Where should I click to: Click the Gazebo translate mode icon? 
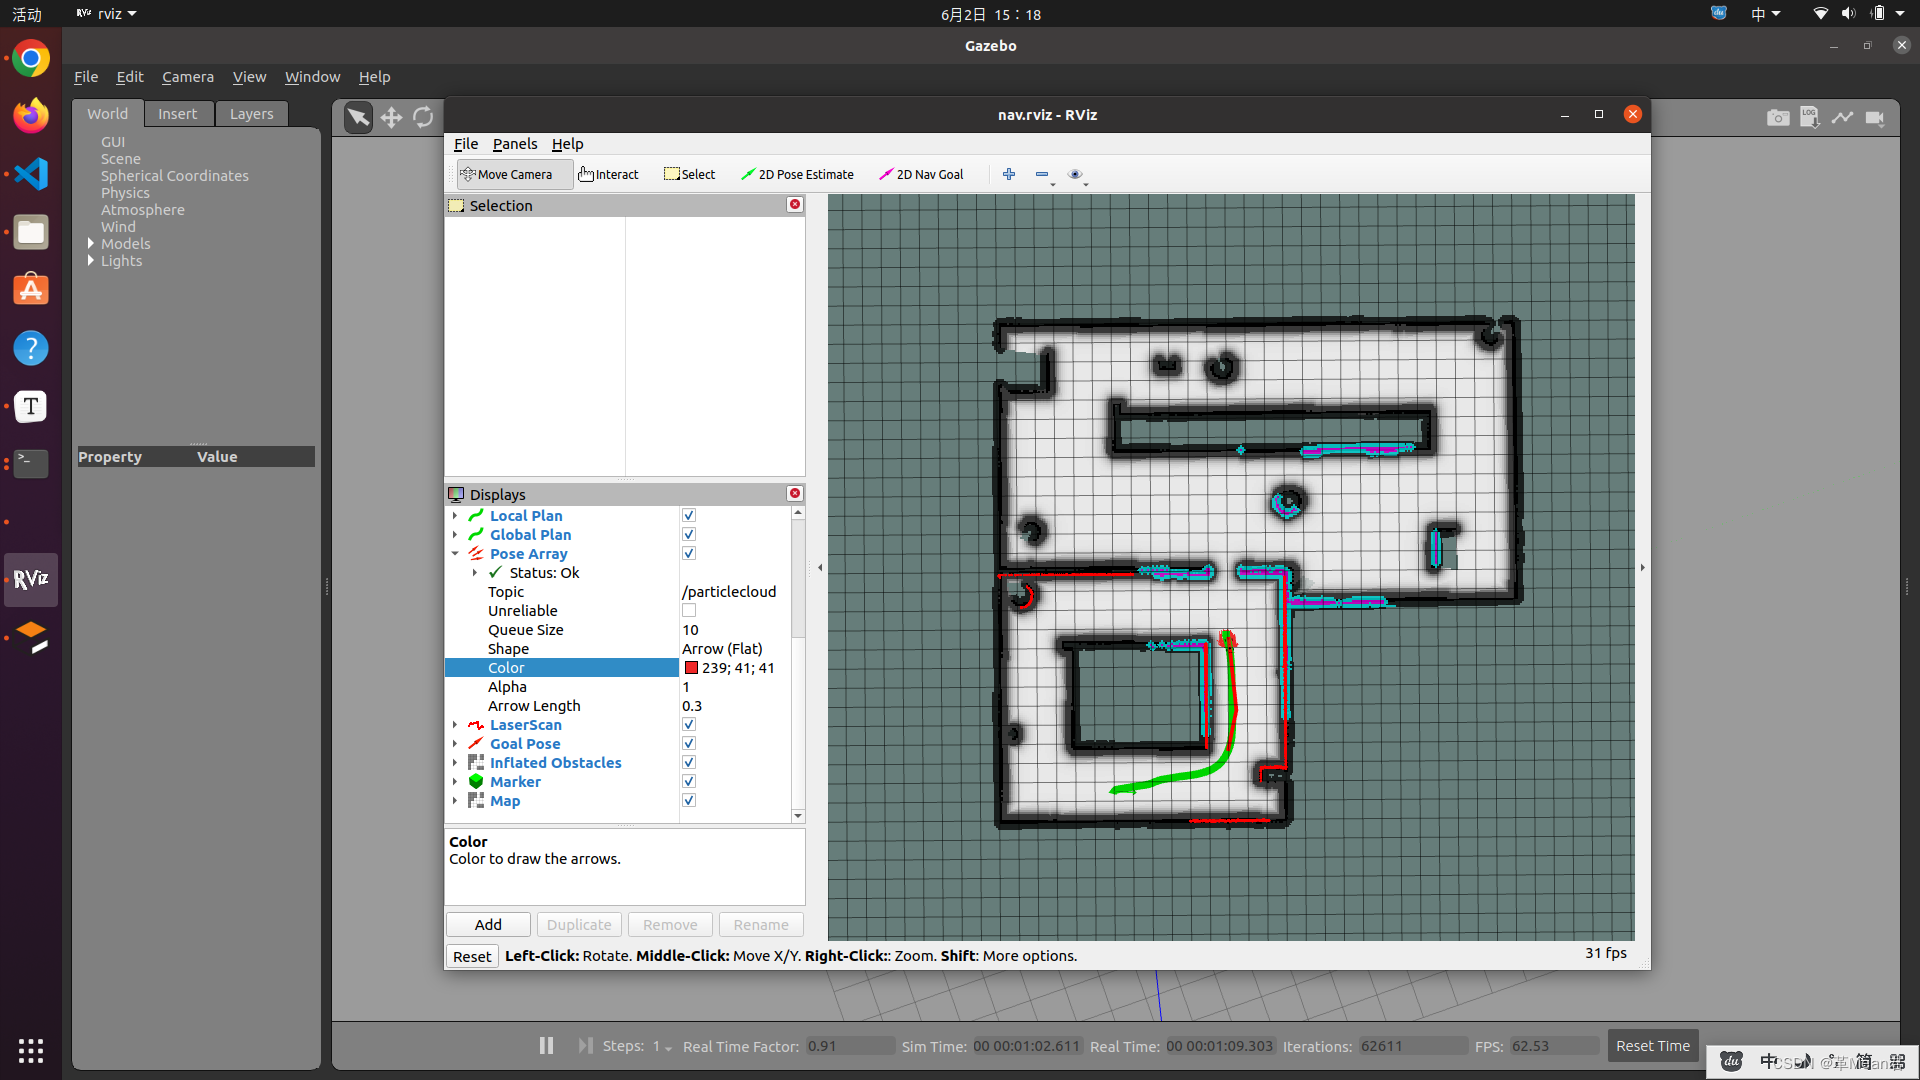(x=391, y=118)
